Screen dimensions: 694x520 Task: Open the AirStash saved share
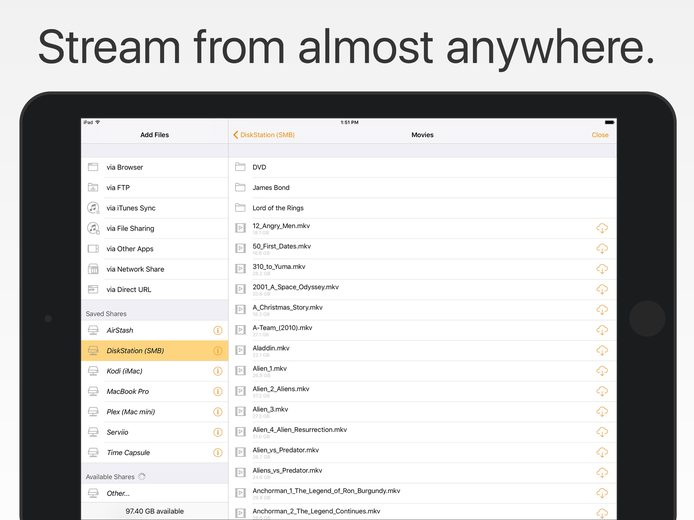[154, 330]
